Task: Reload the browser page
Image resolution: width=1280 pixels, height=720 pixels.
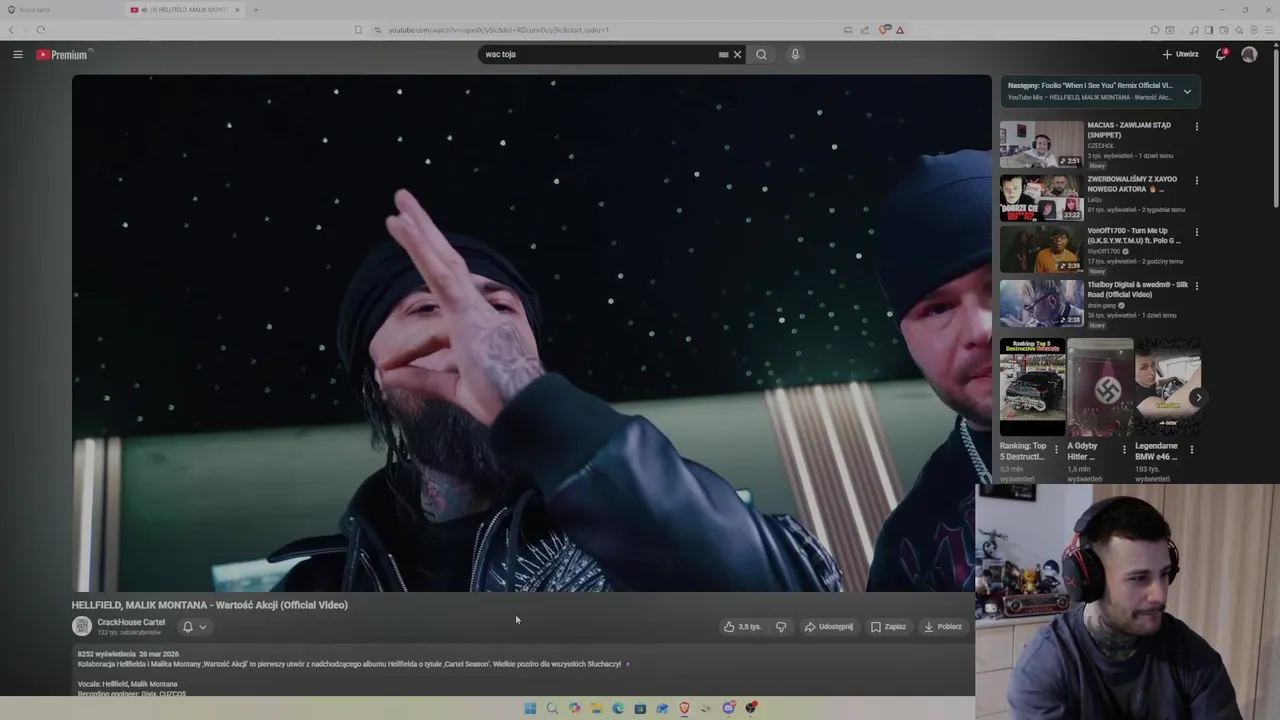Action: (x=40, y=30)
